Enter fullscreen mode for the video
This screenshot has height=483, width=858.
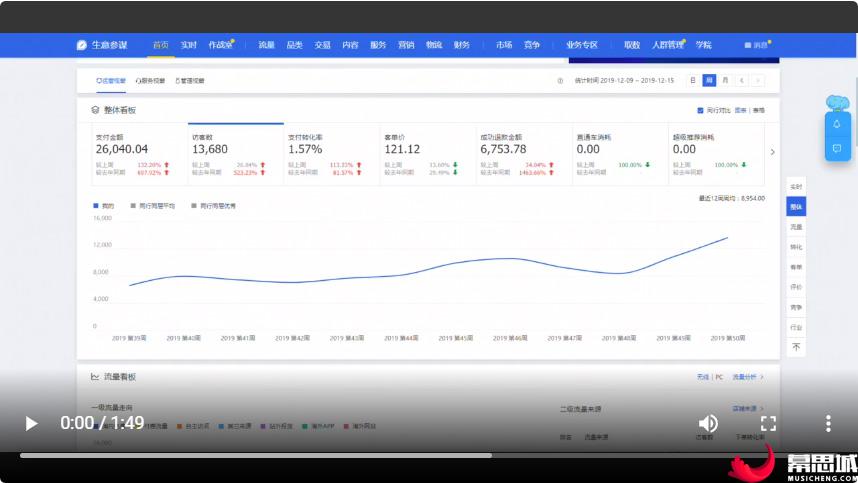coord(768,423)
